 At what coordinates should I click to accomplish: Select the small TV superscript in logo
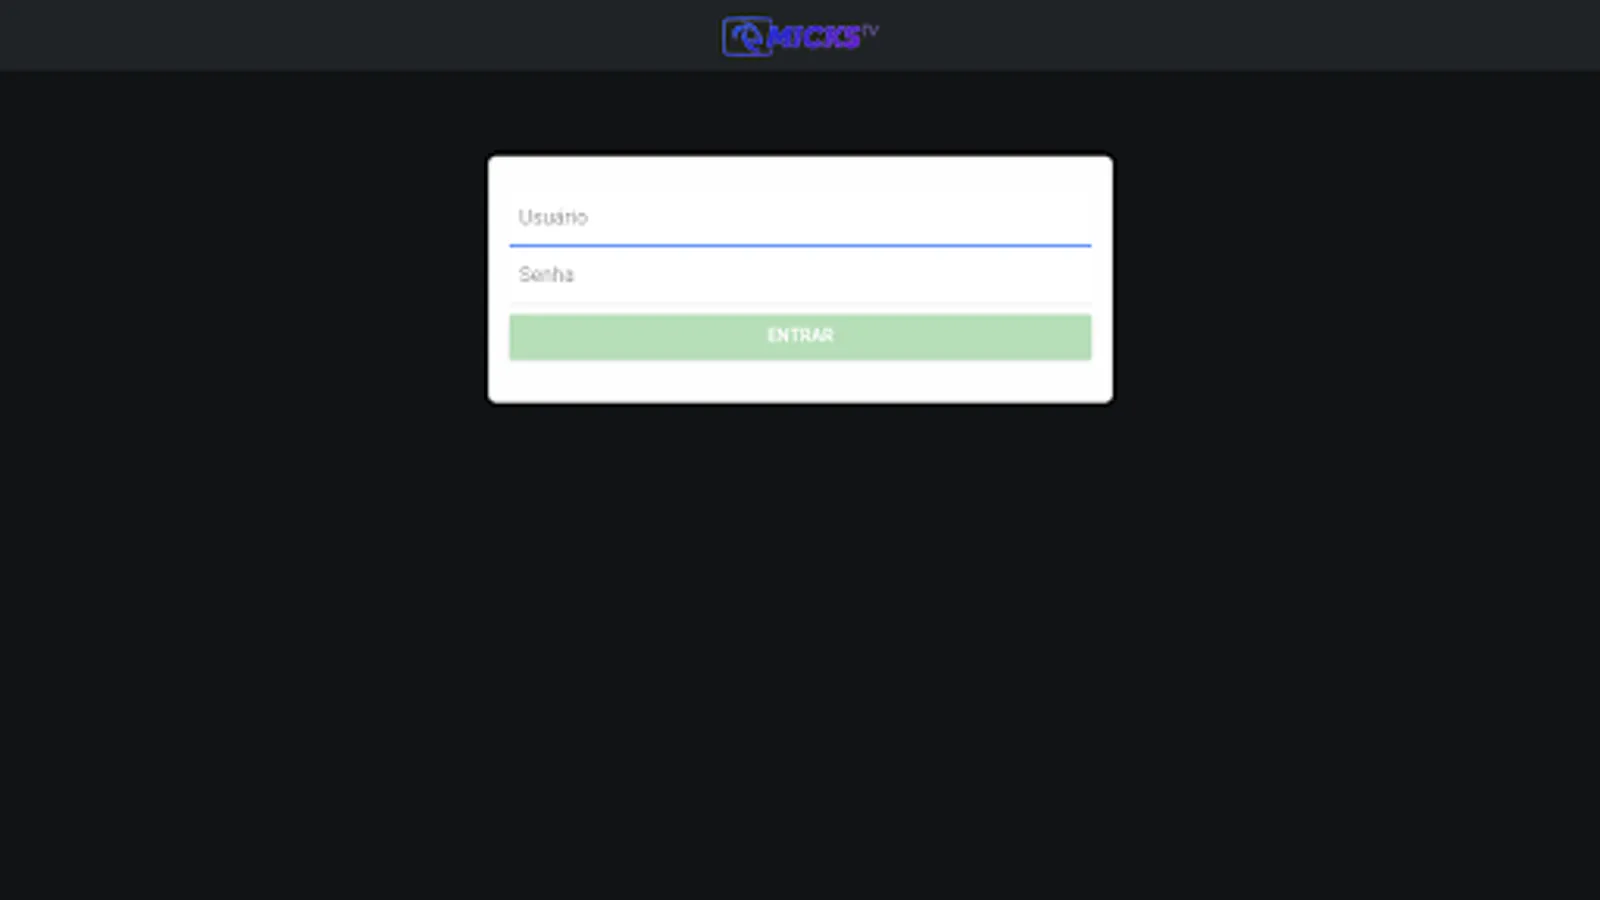[870, 30]
